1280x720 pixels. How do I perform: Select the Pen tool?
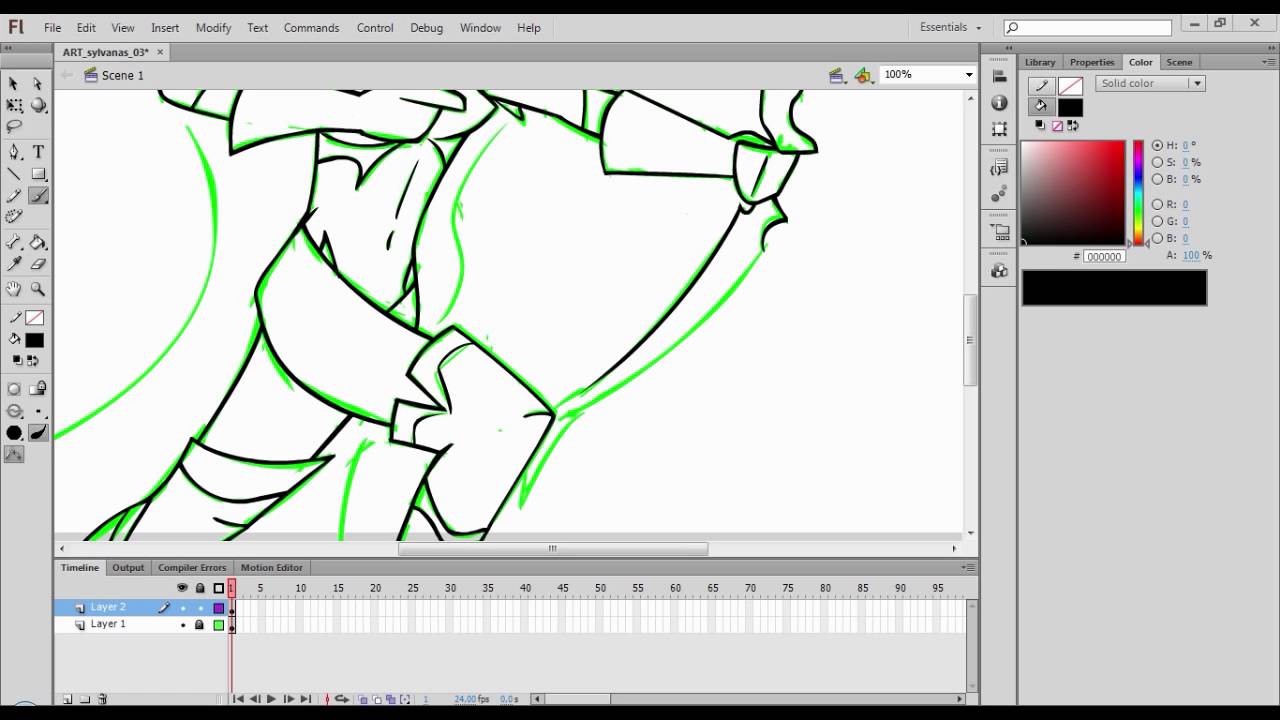pos(14,152)
